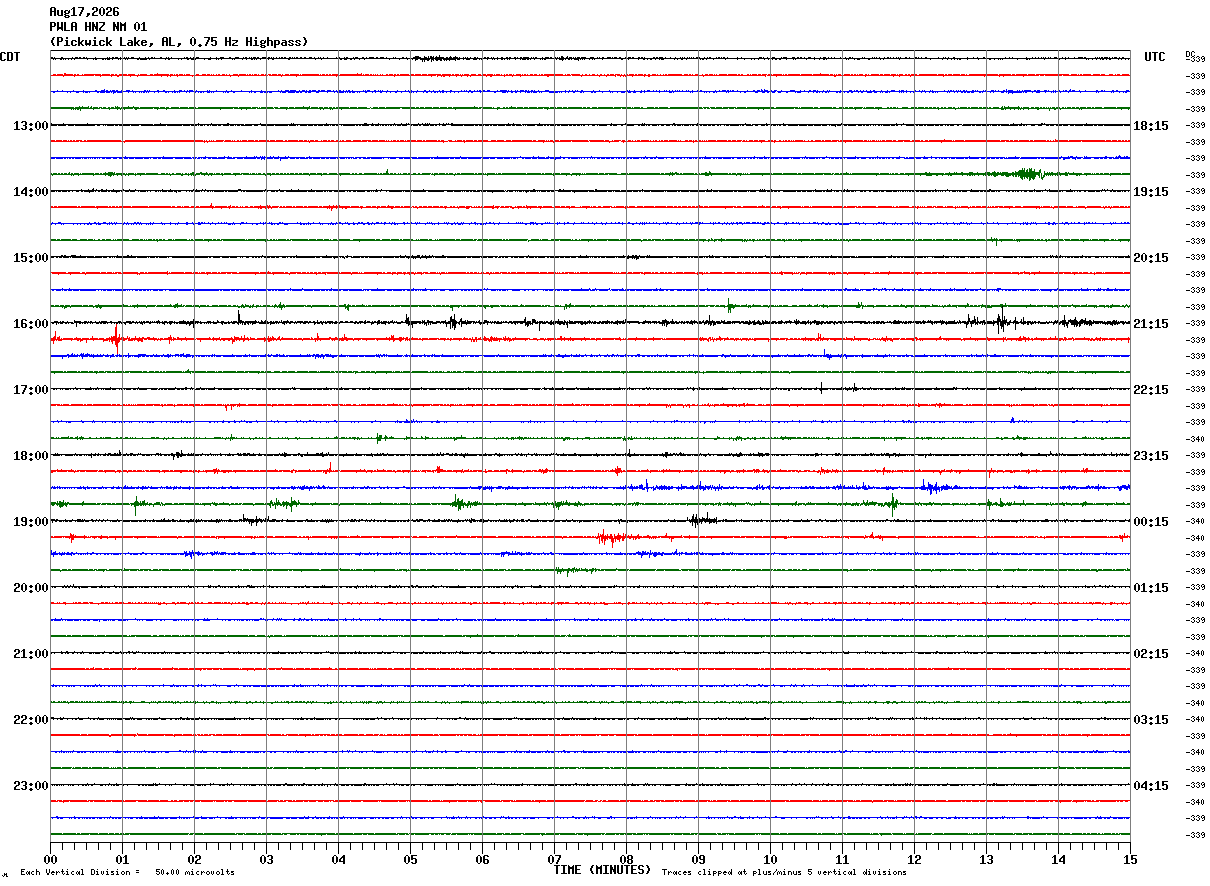This screenshot has width=1210, height=886.
Task: Select the 16:00 CDT hour marker
Action: (x=30, y=324)
